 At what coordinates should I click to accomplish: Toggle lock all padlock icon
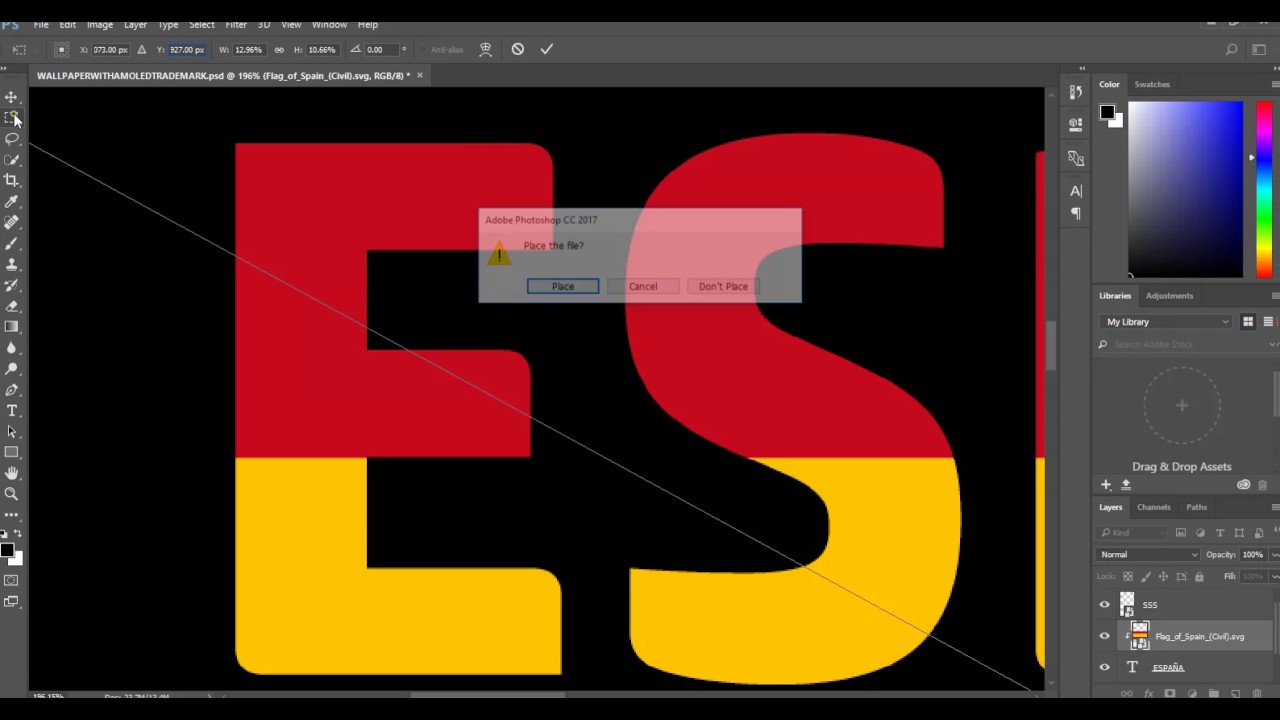click(1198, 576)
